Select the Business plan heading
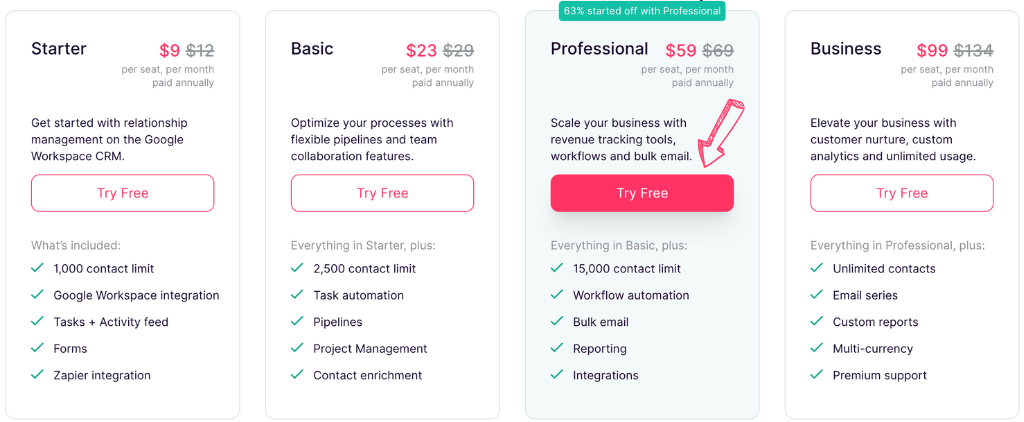This screenshot has width=1024, height=422. tap(846, 48)
